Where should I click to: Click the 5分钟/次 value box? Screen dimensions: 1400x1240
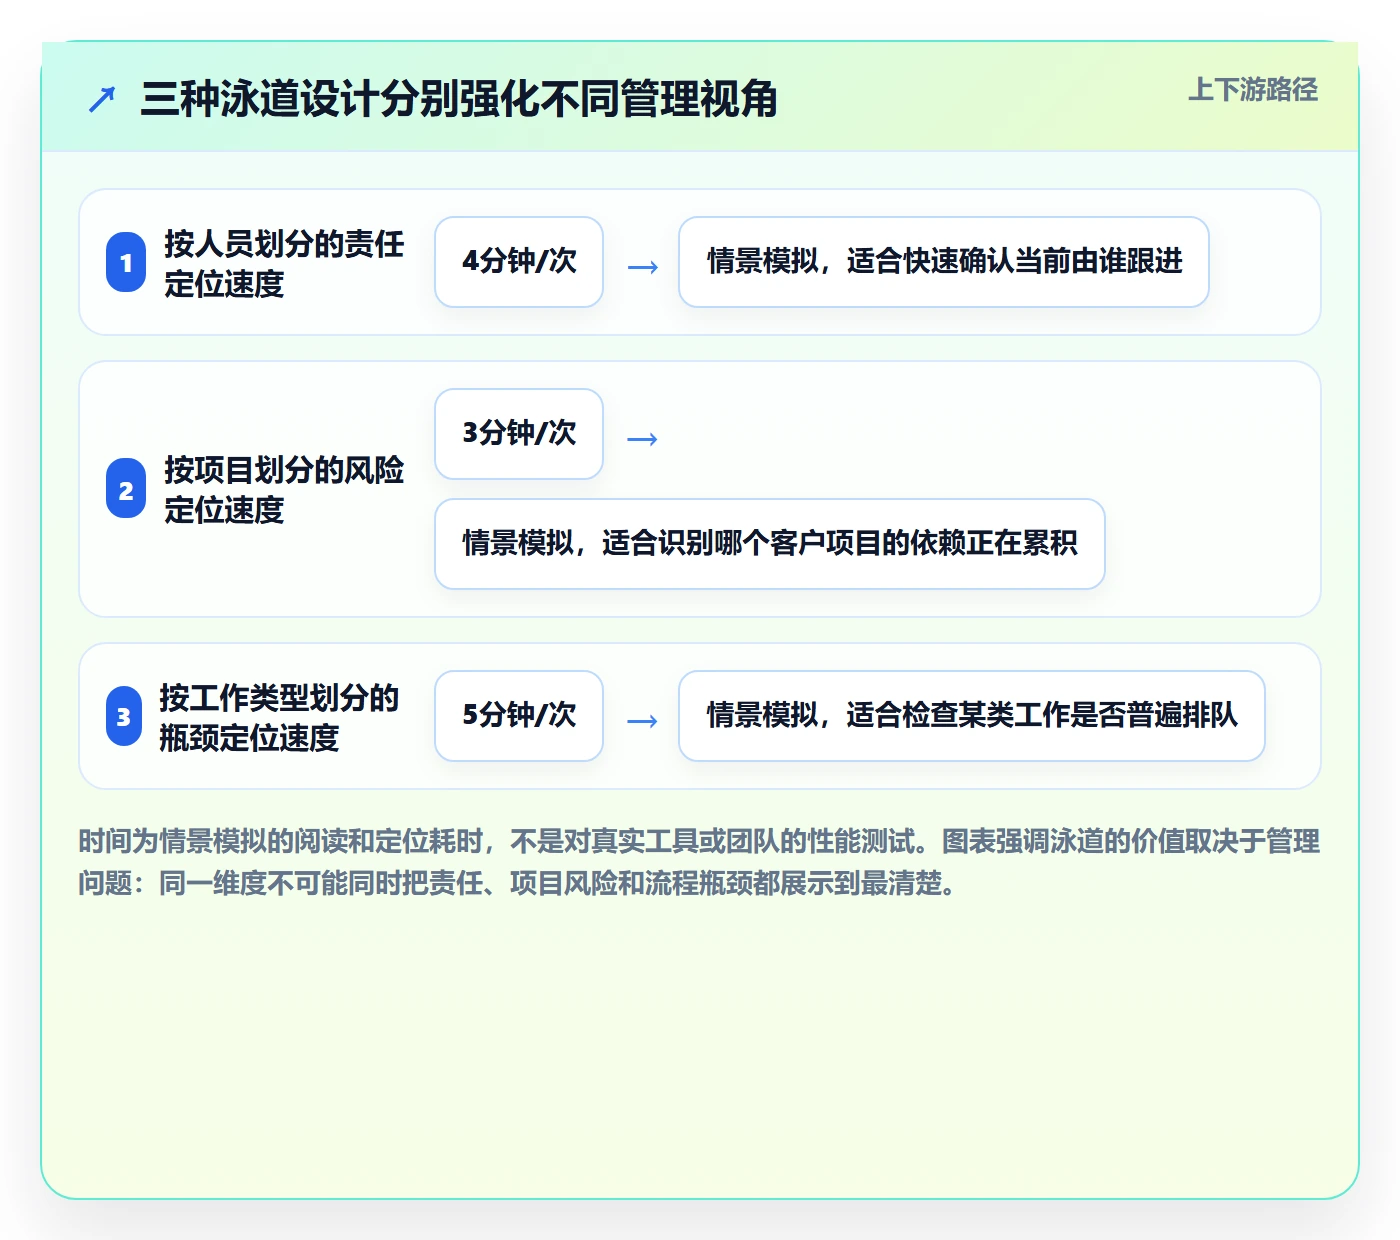click(x=519, y=716)
